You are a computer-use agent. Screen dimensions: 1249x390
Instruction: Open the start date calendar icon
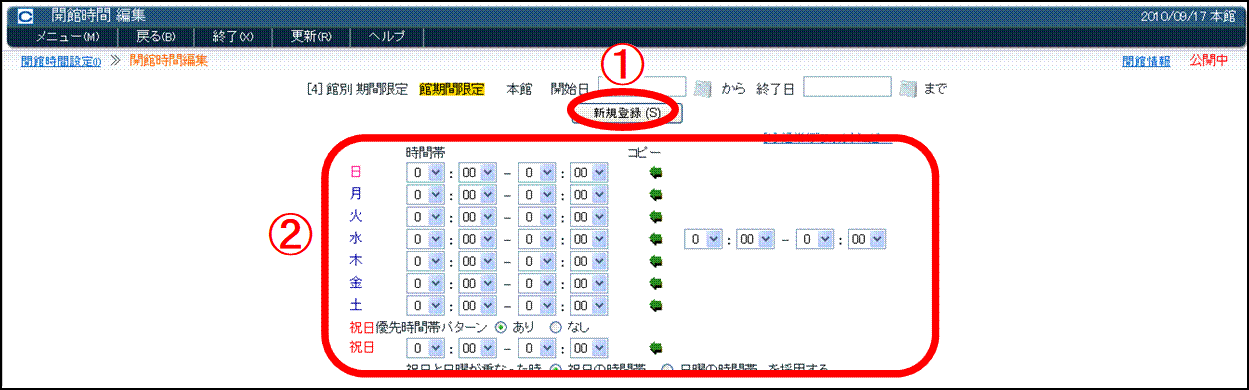click(702, 89)
